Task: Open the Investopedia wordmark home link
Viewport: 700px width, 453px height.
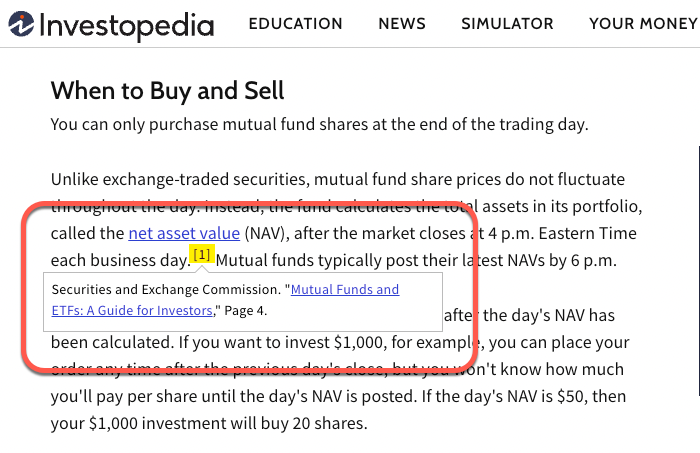Action: (126, 26)
